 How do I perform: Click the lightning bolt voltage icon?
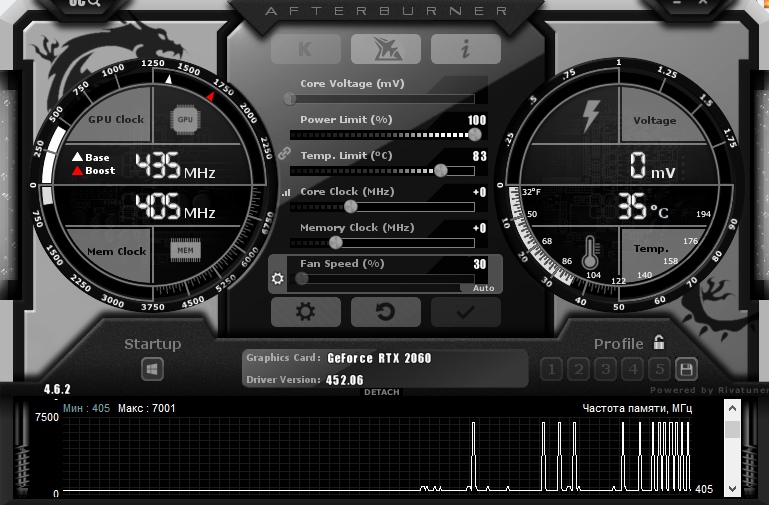pos(590,116)
